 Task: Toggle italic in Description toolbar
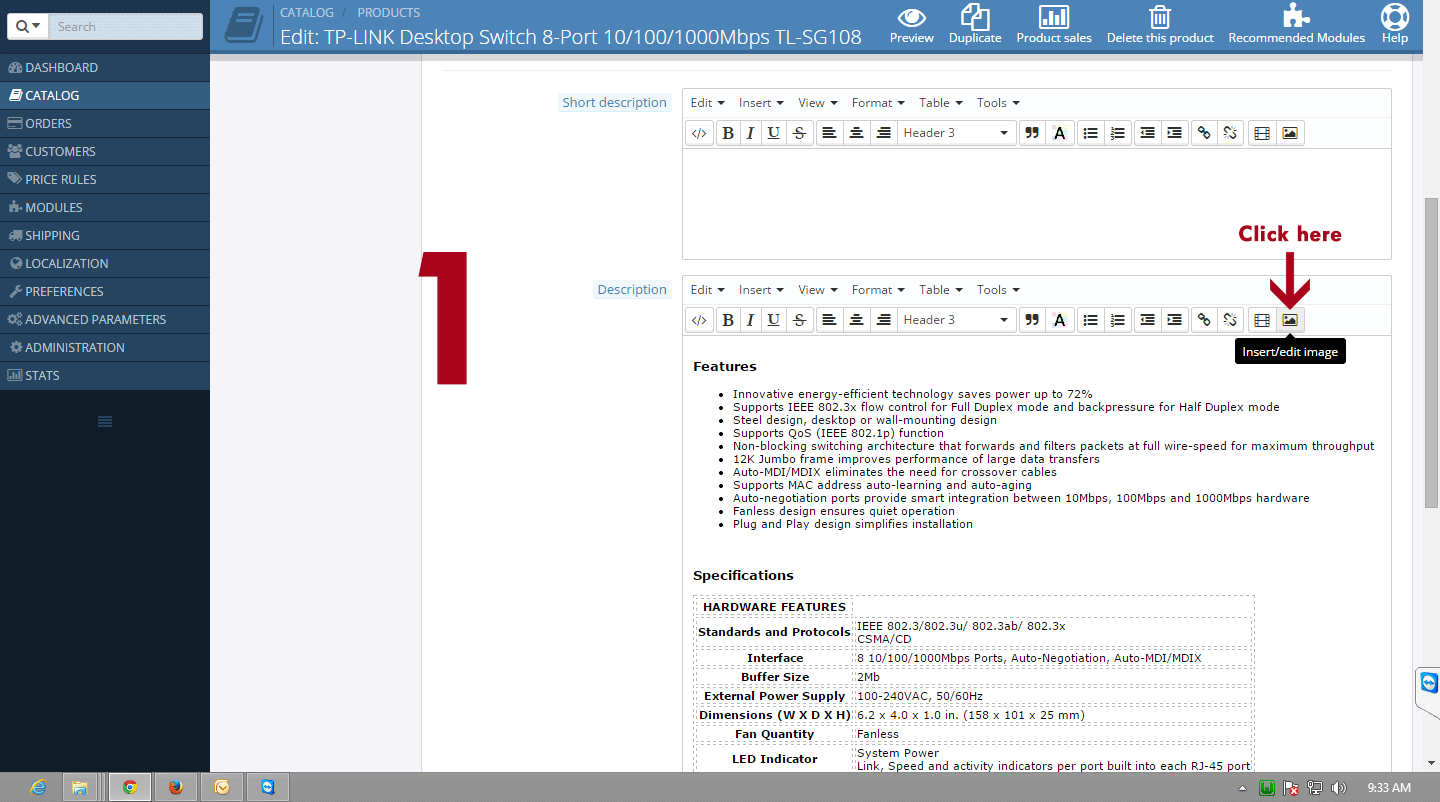(x=750, y=320)
